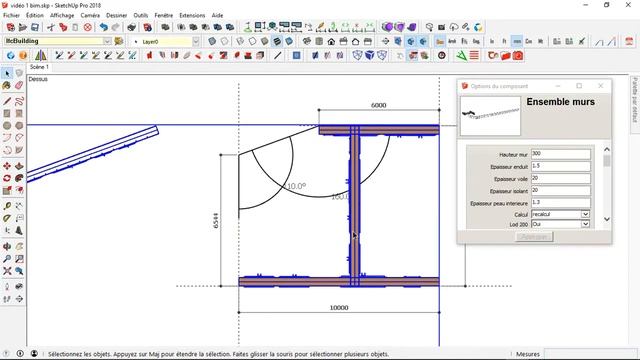Activate the Rotate tool
The image size is (640, 360).
(x=7, y=178)
